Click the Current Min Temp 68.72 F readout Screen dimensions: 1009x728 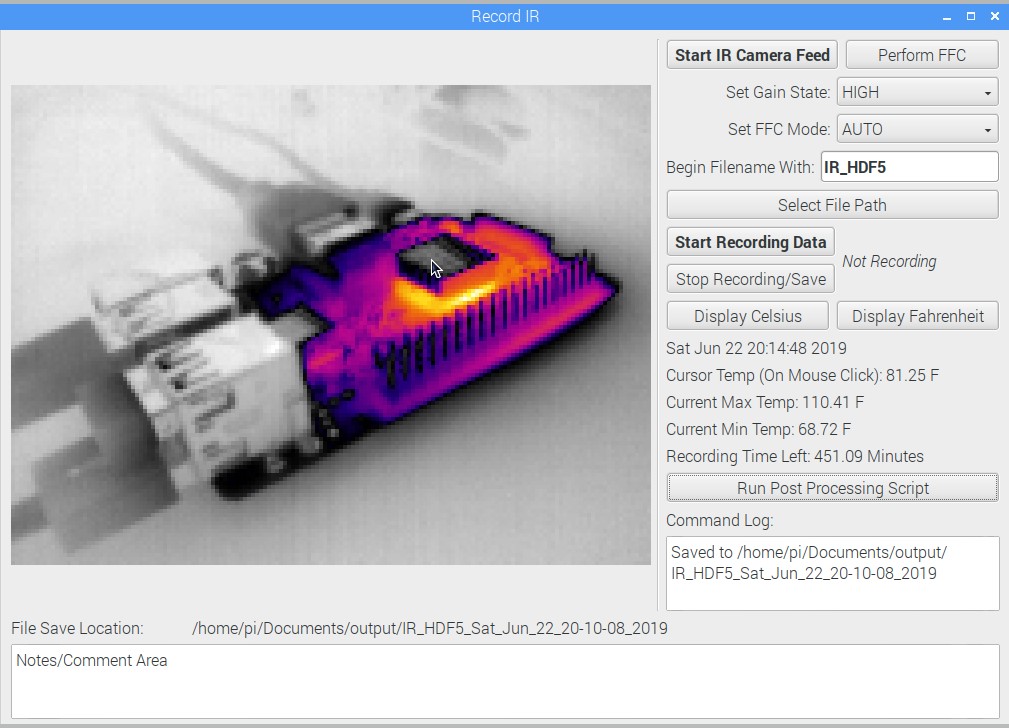click(758, 429)
